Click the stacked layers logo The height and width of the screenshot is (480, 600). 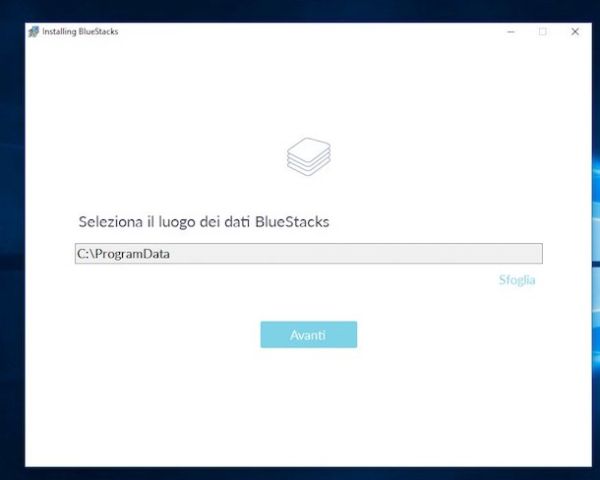[x=309, y=157]
